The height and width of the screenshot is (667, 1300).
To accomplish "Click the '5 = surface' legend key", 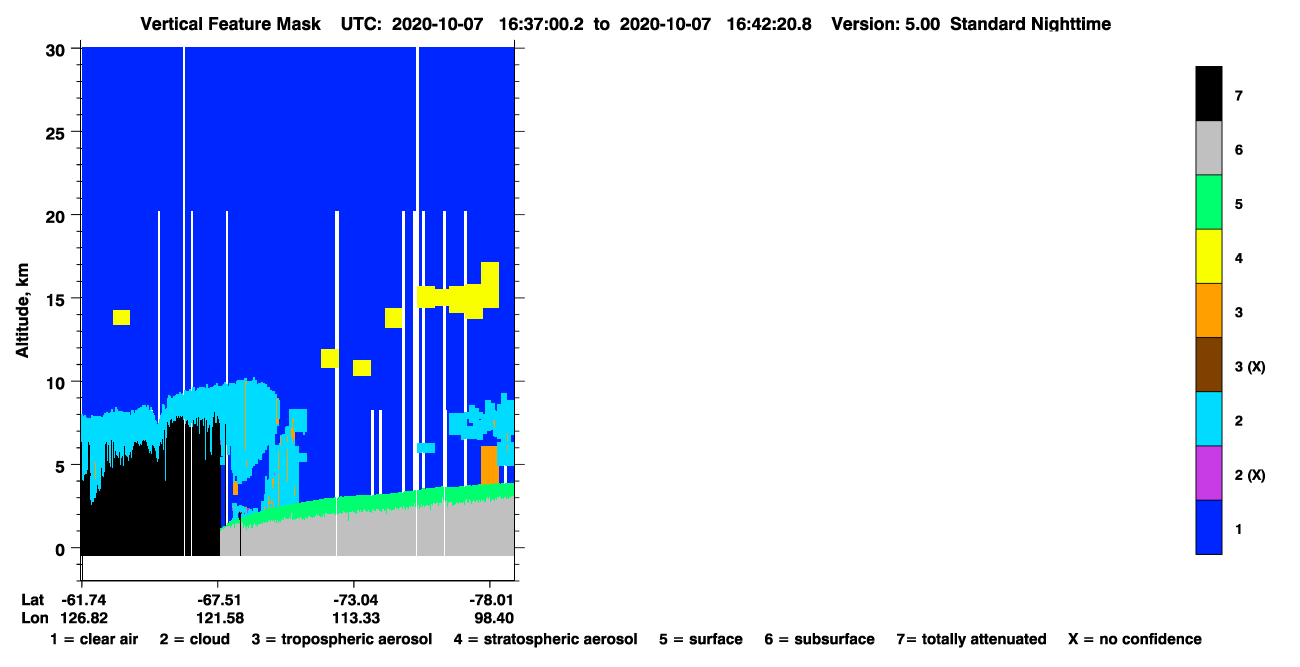I will click(701, 639).
